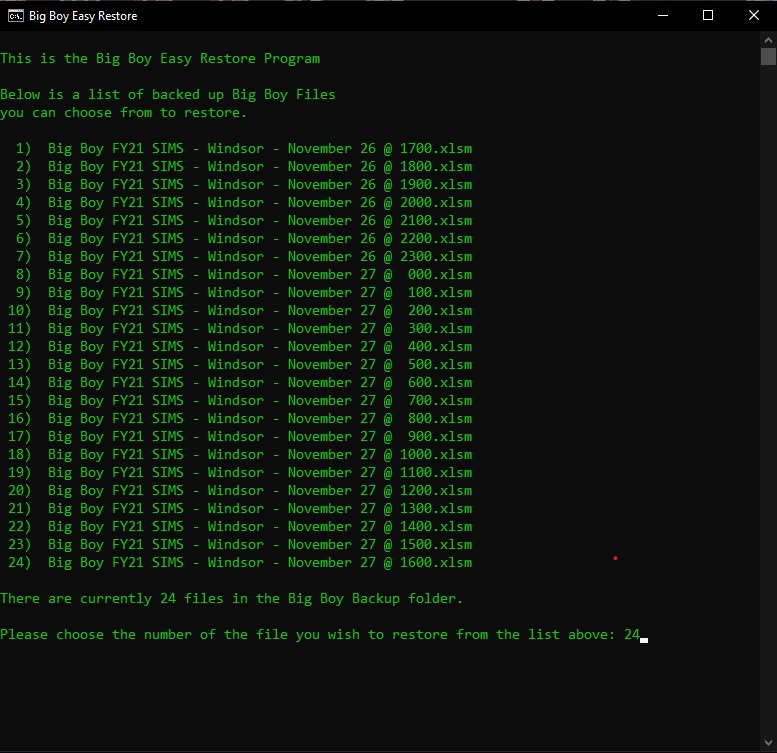Select entry 9 November 27 @ 100.xlsm
The image size is (777, 753).
(x=244, y=292)
